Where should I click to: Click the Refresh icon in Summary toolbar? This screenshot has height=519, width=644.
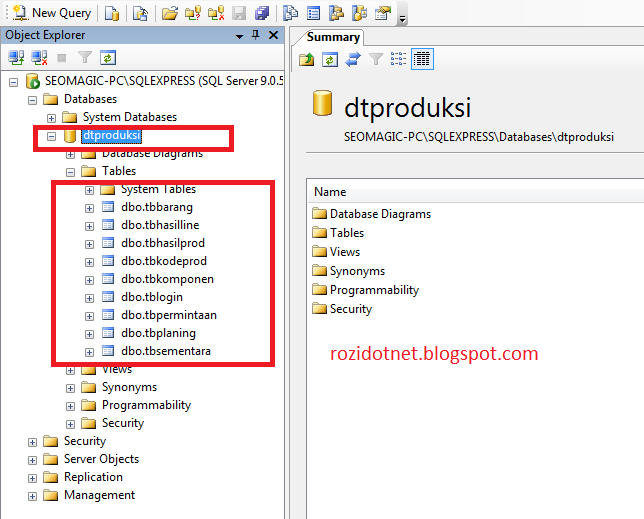(329, 59)
